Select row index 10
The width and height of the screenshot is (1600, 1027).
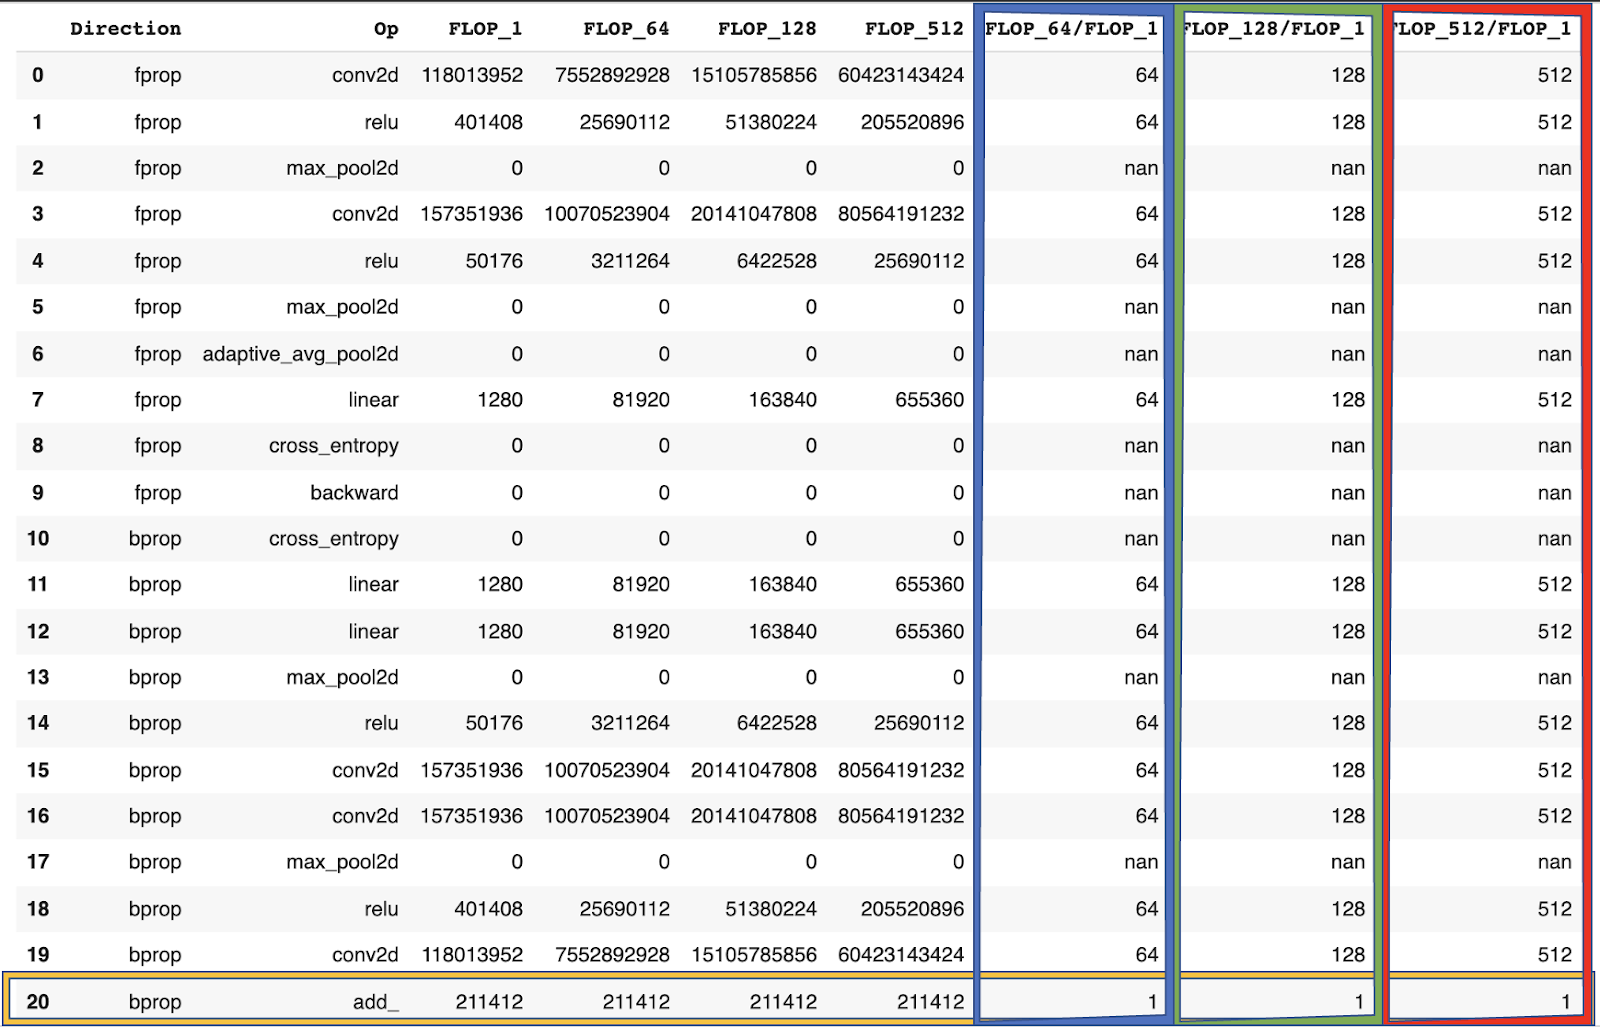(x=38, y=539)
